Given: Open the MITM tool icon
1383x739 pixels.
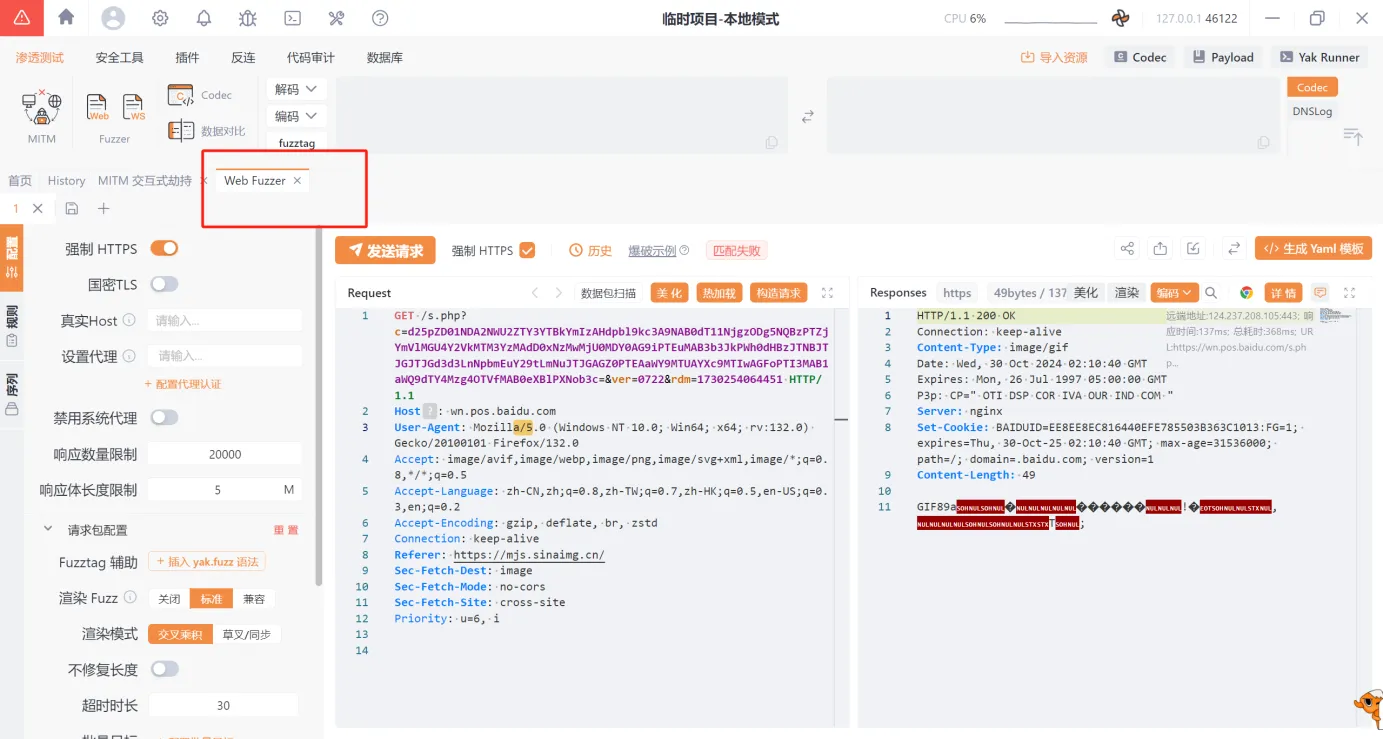Looking at the screenshot, I should click(x=42, y=107).
